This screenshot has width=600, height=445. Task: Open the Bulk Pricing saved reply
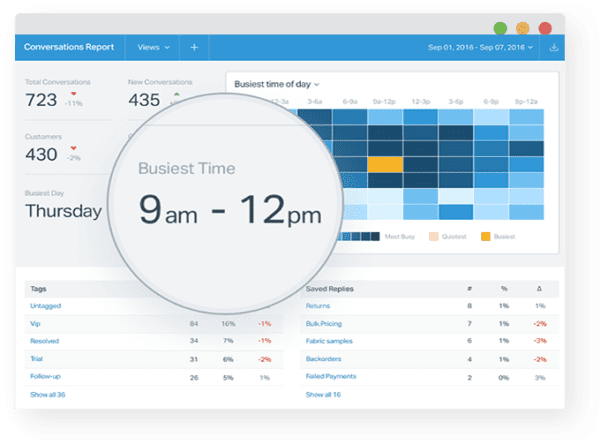click(324, 324)
